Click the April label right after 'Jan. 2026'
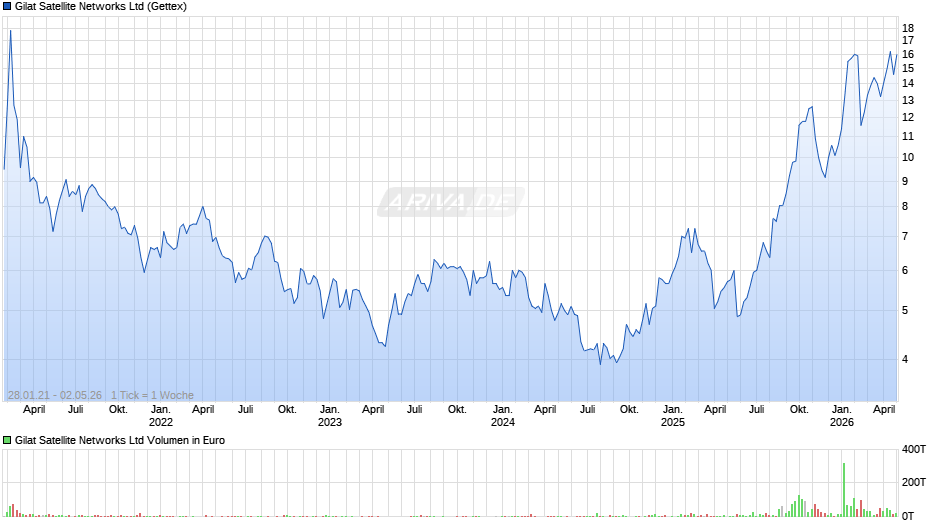940x526 pixels. click(x=884, y=410)
